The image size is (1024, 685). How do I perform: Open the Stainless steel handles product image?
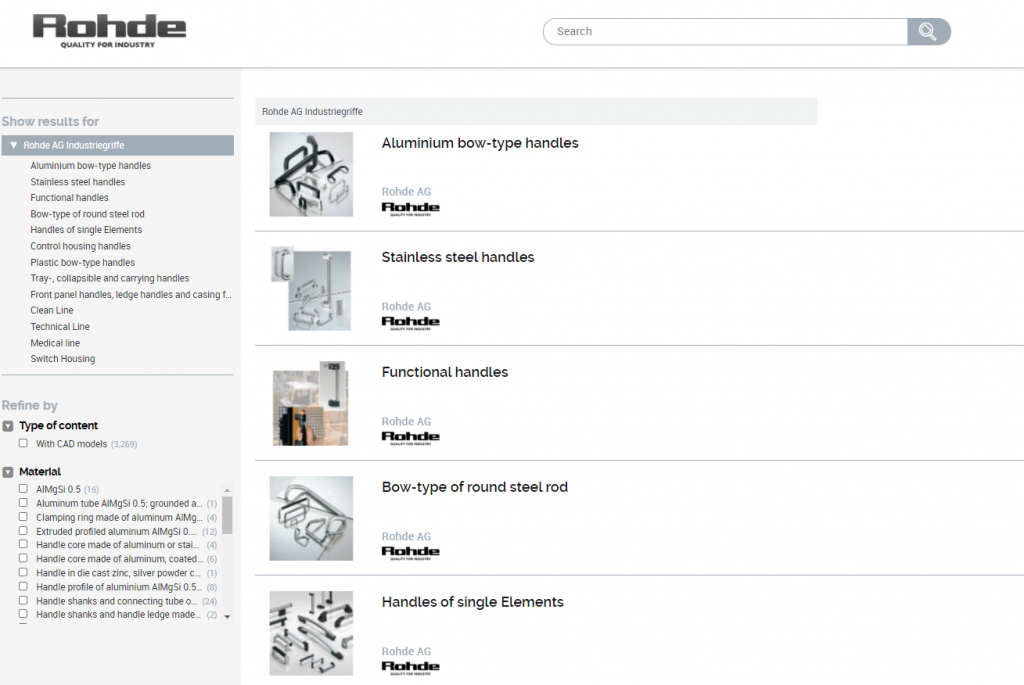[x=311, y=289]
